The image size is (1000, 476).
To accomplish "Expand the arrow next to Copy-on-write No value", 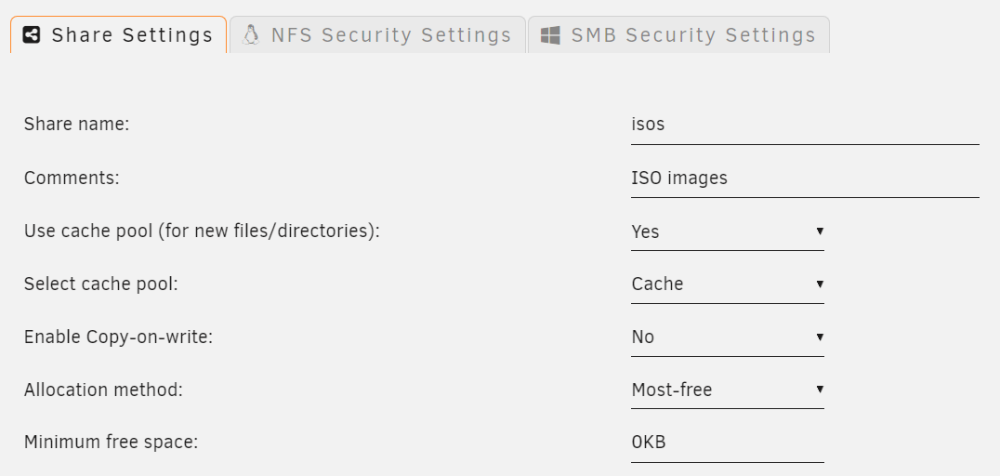I will [820, 337].
